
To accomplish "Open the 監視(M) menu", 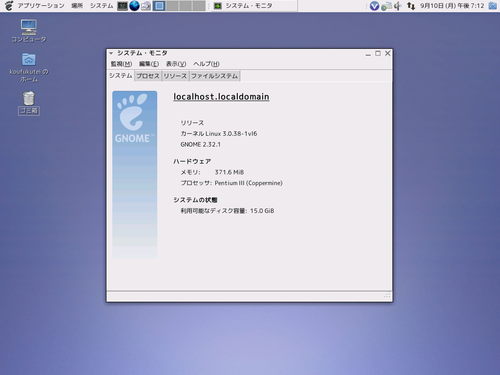I will click(x=121, y=64).
